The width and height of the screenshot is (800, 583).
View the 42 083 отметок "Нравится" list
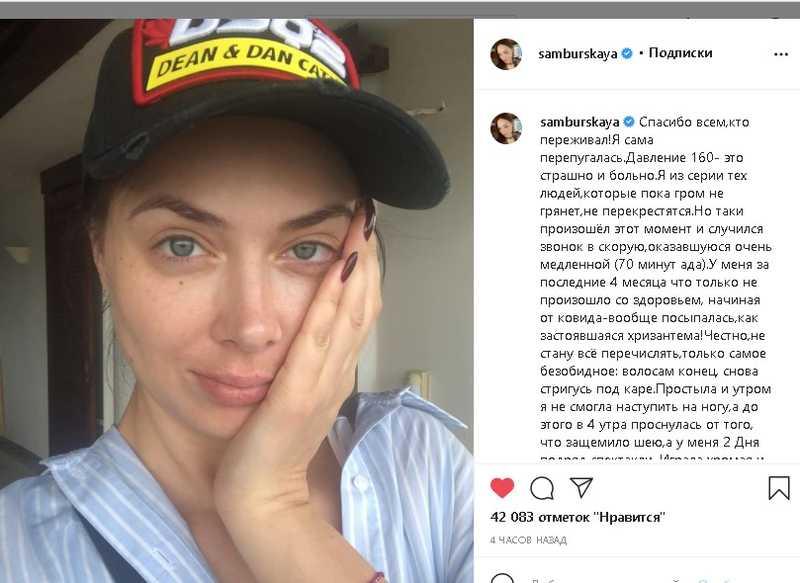pyautogui.click(x=578, y=517)
